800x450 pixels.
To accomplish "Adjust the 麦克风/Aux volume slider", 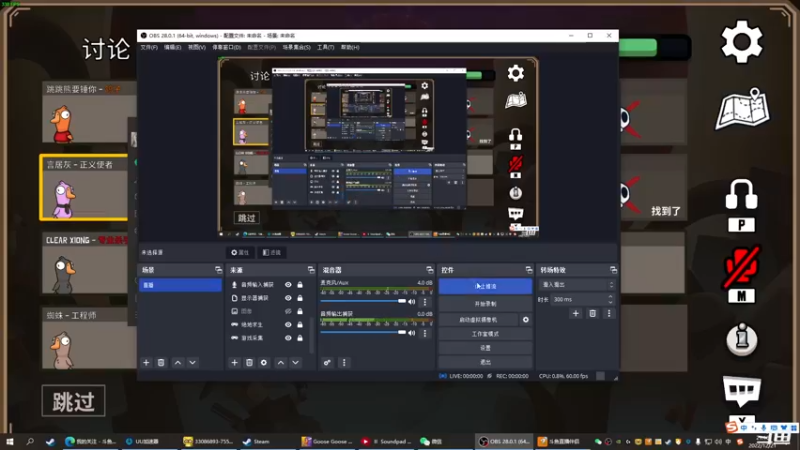I will [x=363, y=302].
